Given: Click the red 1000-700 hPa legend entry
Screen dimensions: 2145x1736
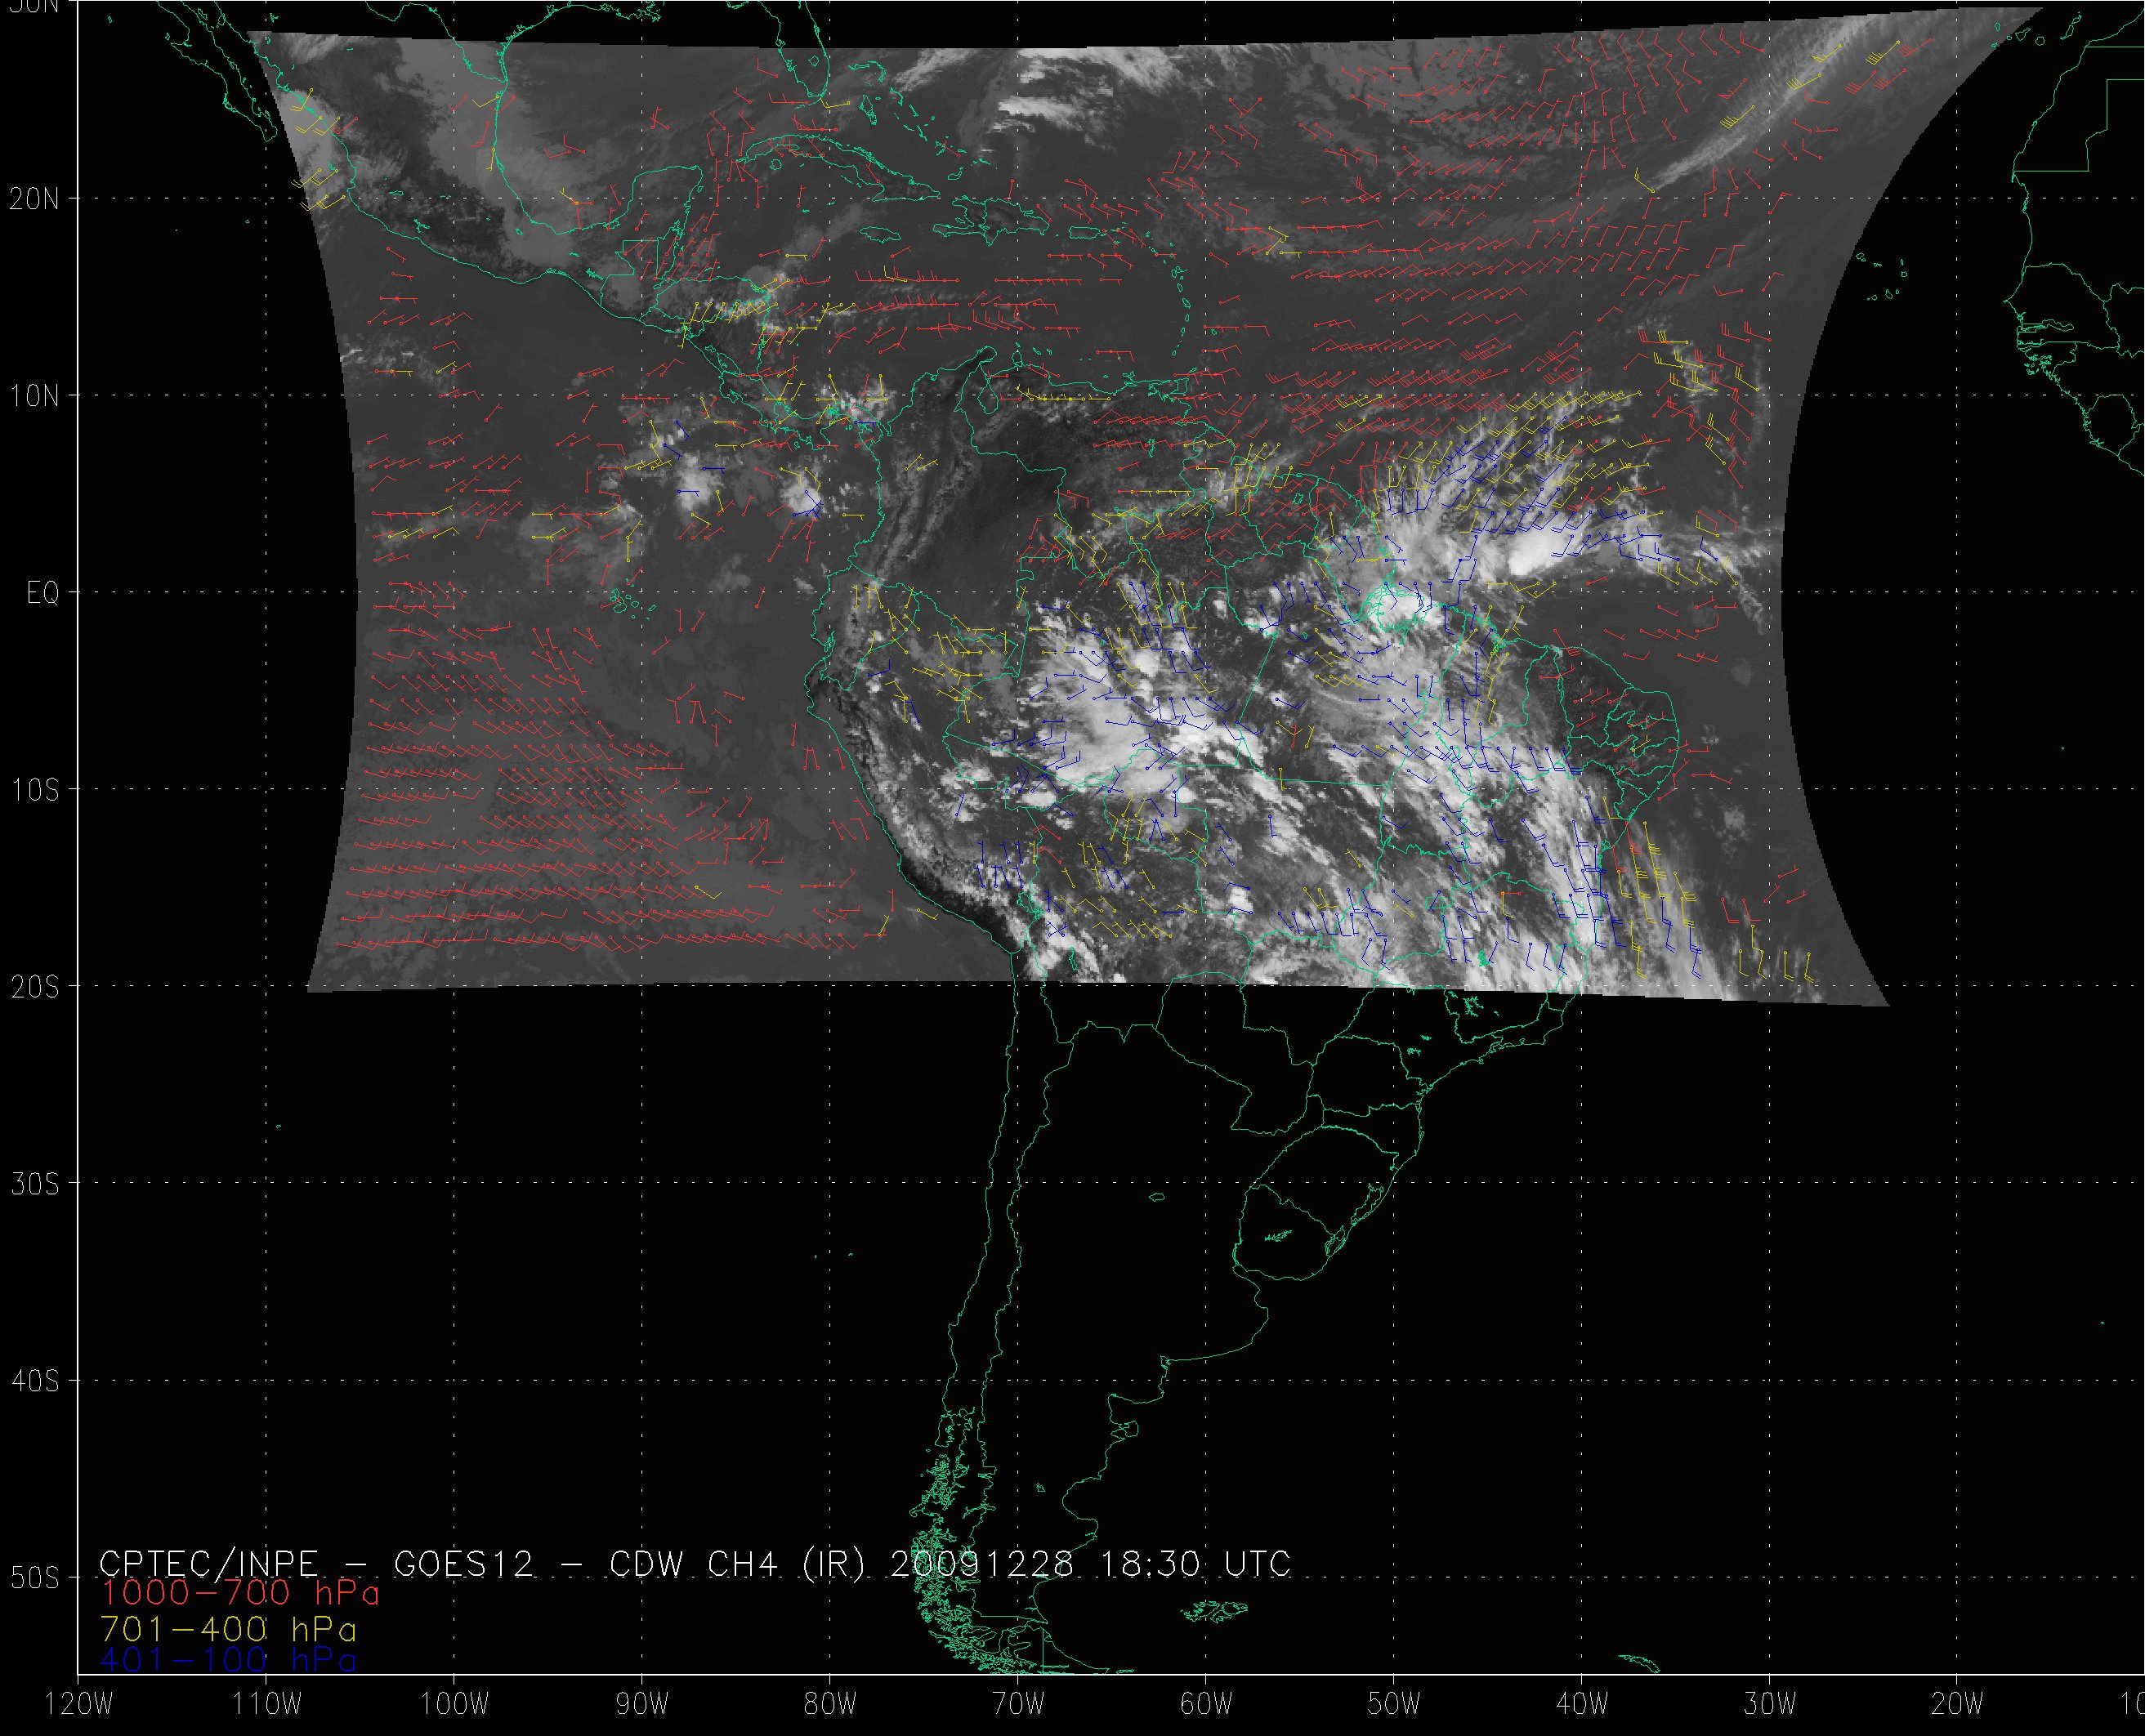Looking at the screenshot, I should tap(240, 1592).
